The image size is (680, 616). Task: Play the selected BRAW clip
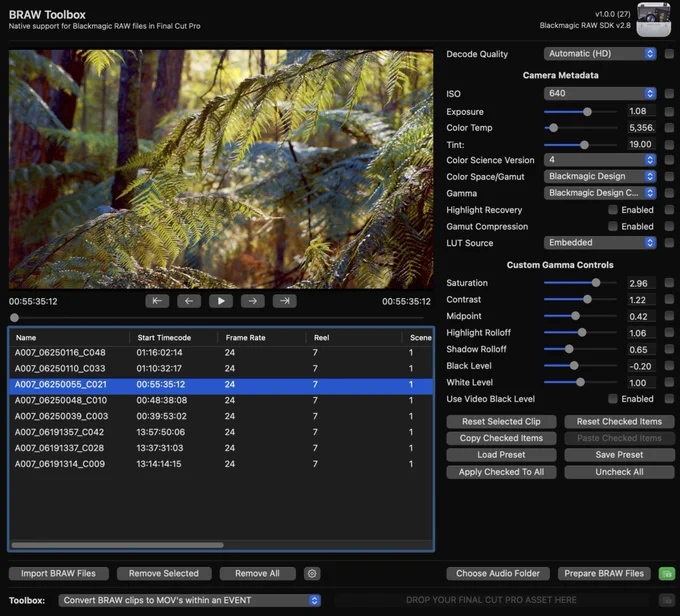click(221, 301)
